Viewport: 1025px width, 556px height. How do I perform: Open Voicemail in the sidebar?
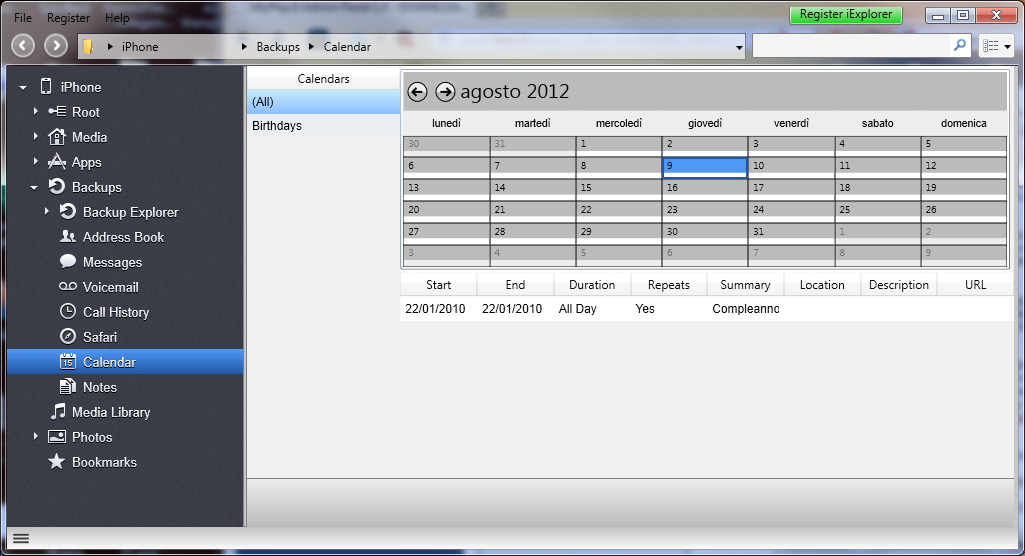tap(110, 287)
